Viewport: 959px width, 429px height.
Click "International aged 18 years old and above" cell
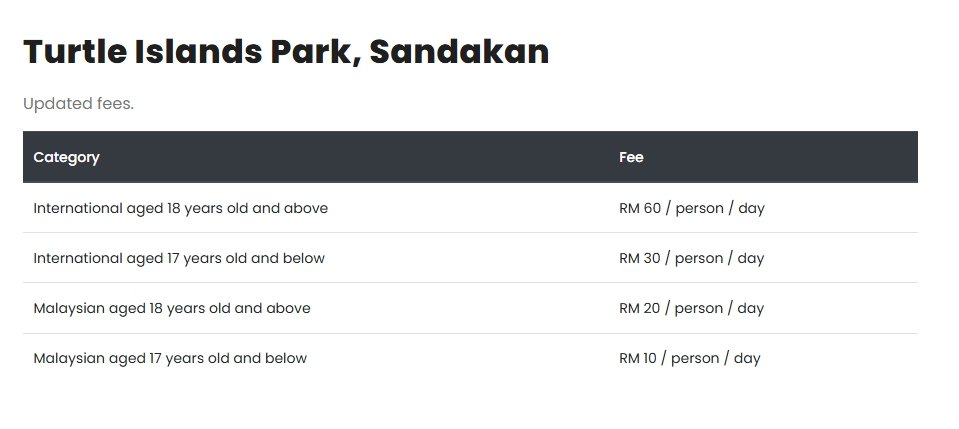coord(181,208)
